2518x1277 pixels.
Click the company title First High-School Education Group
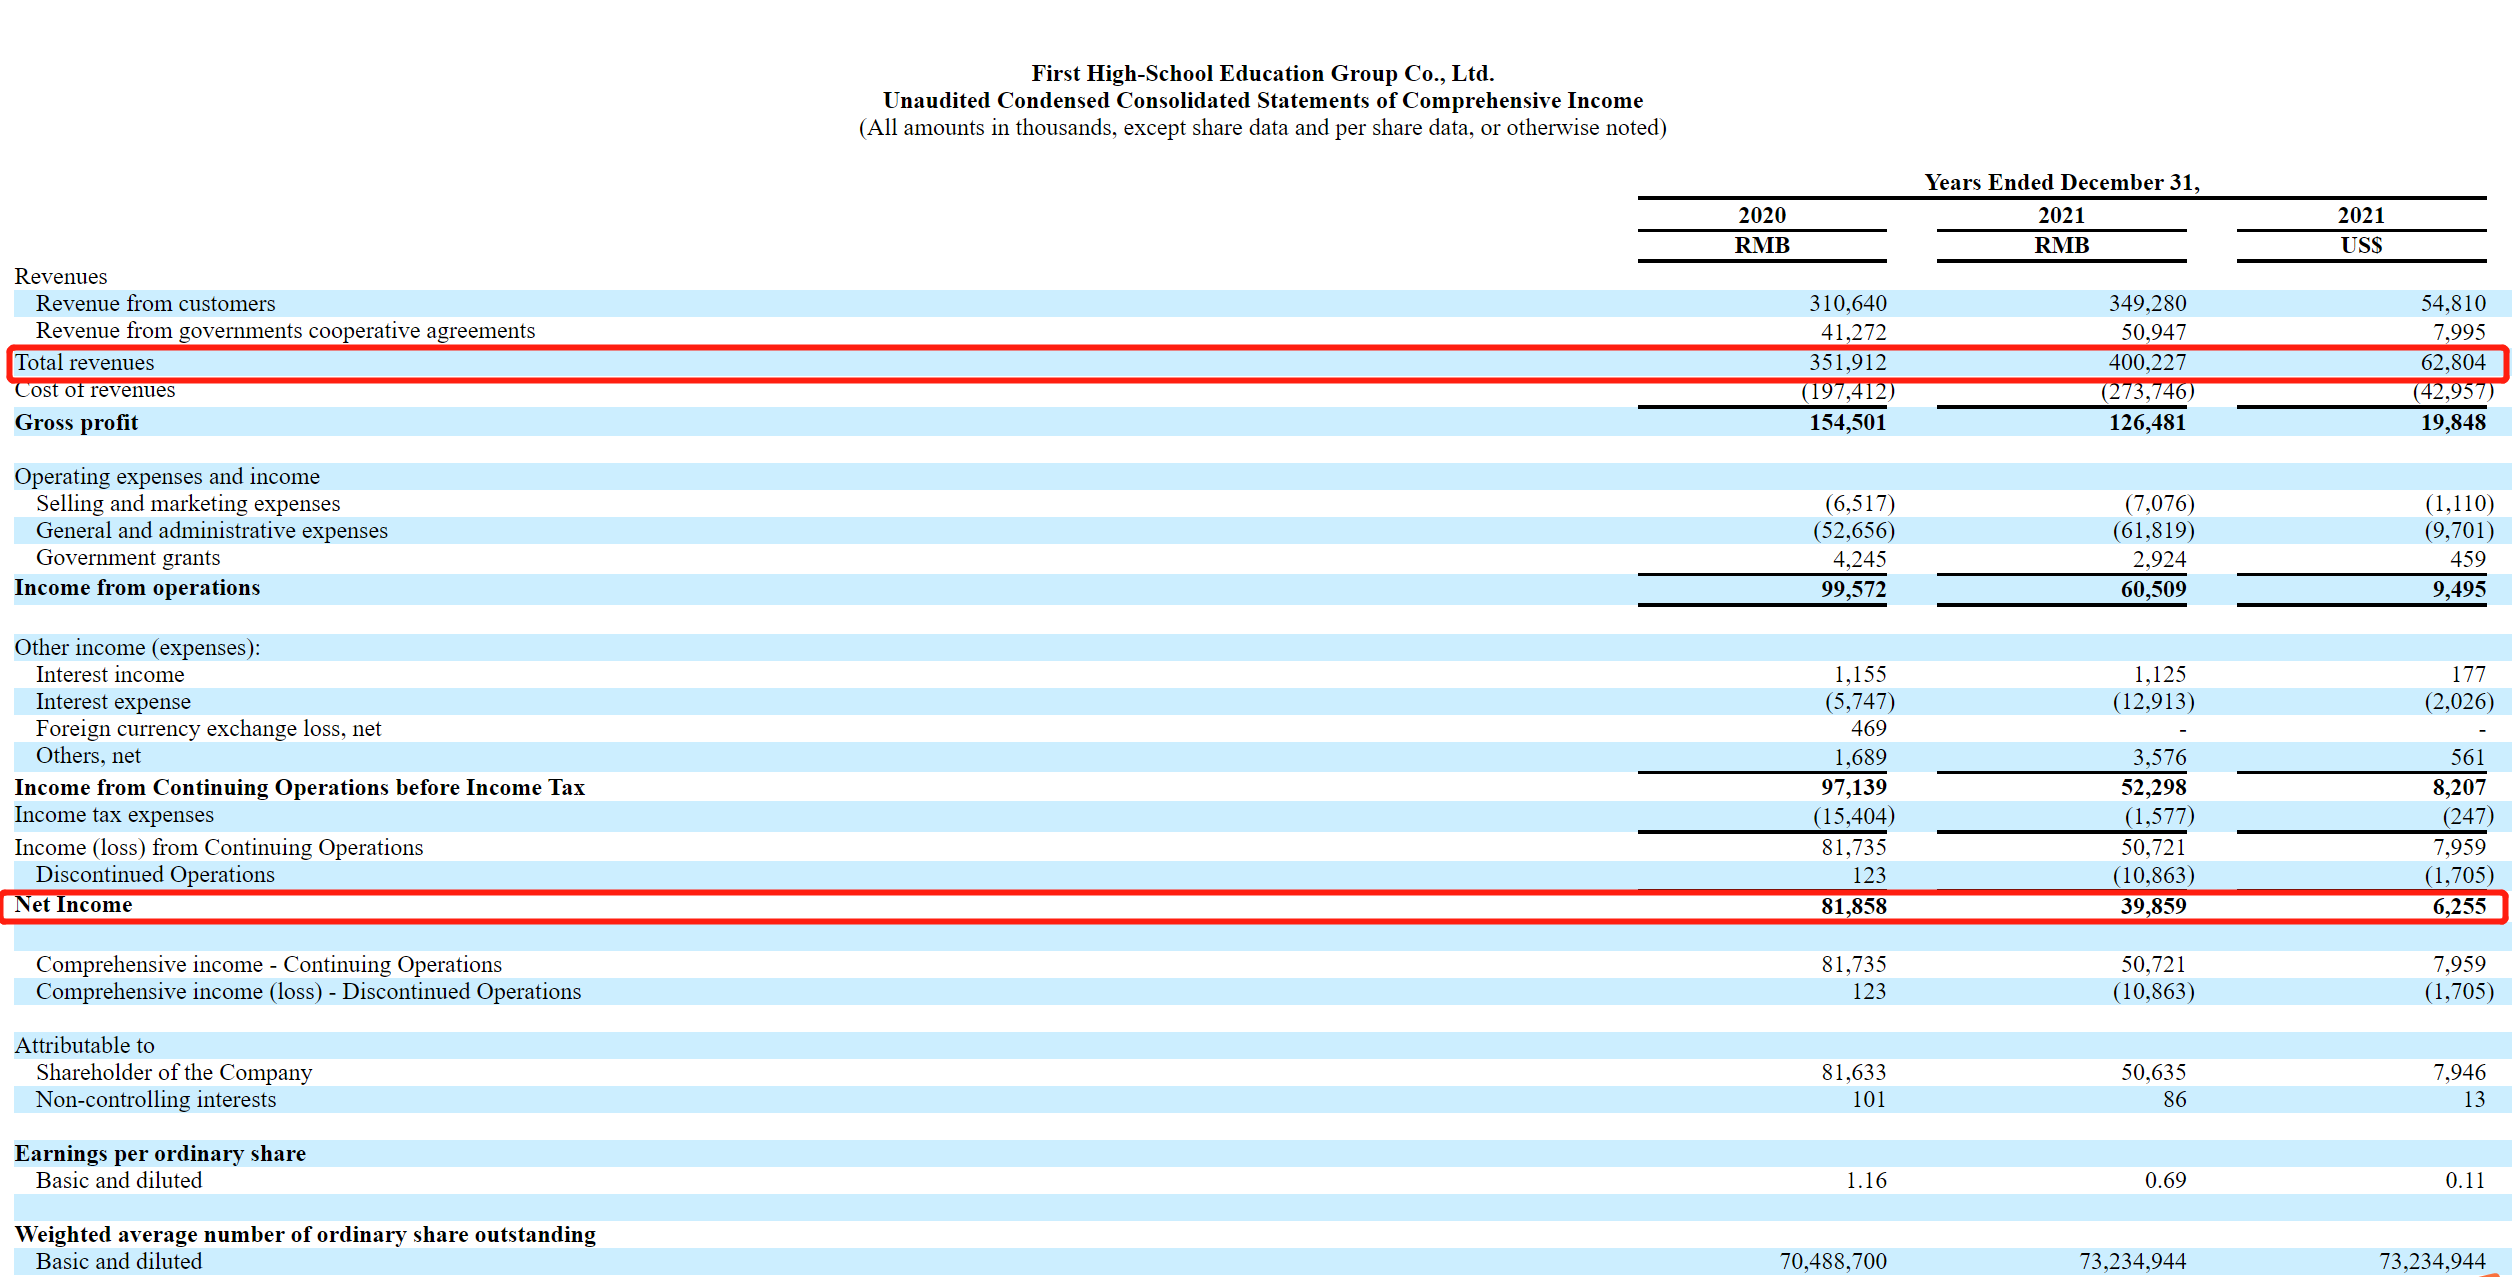(x=1262, y=73)
